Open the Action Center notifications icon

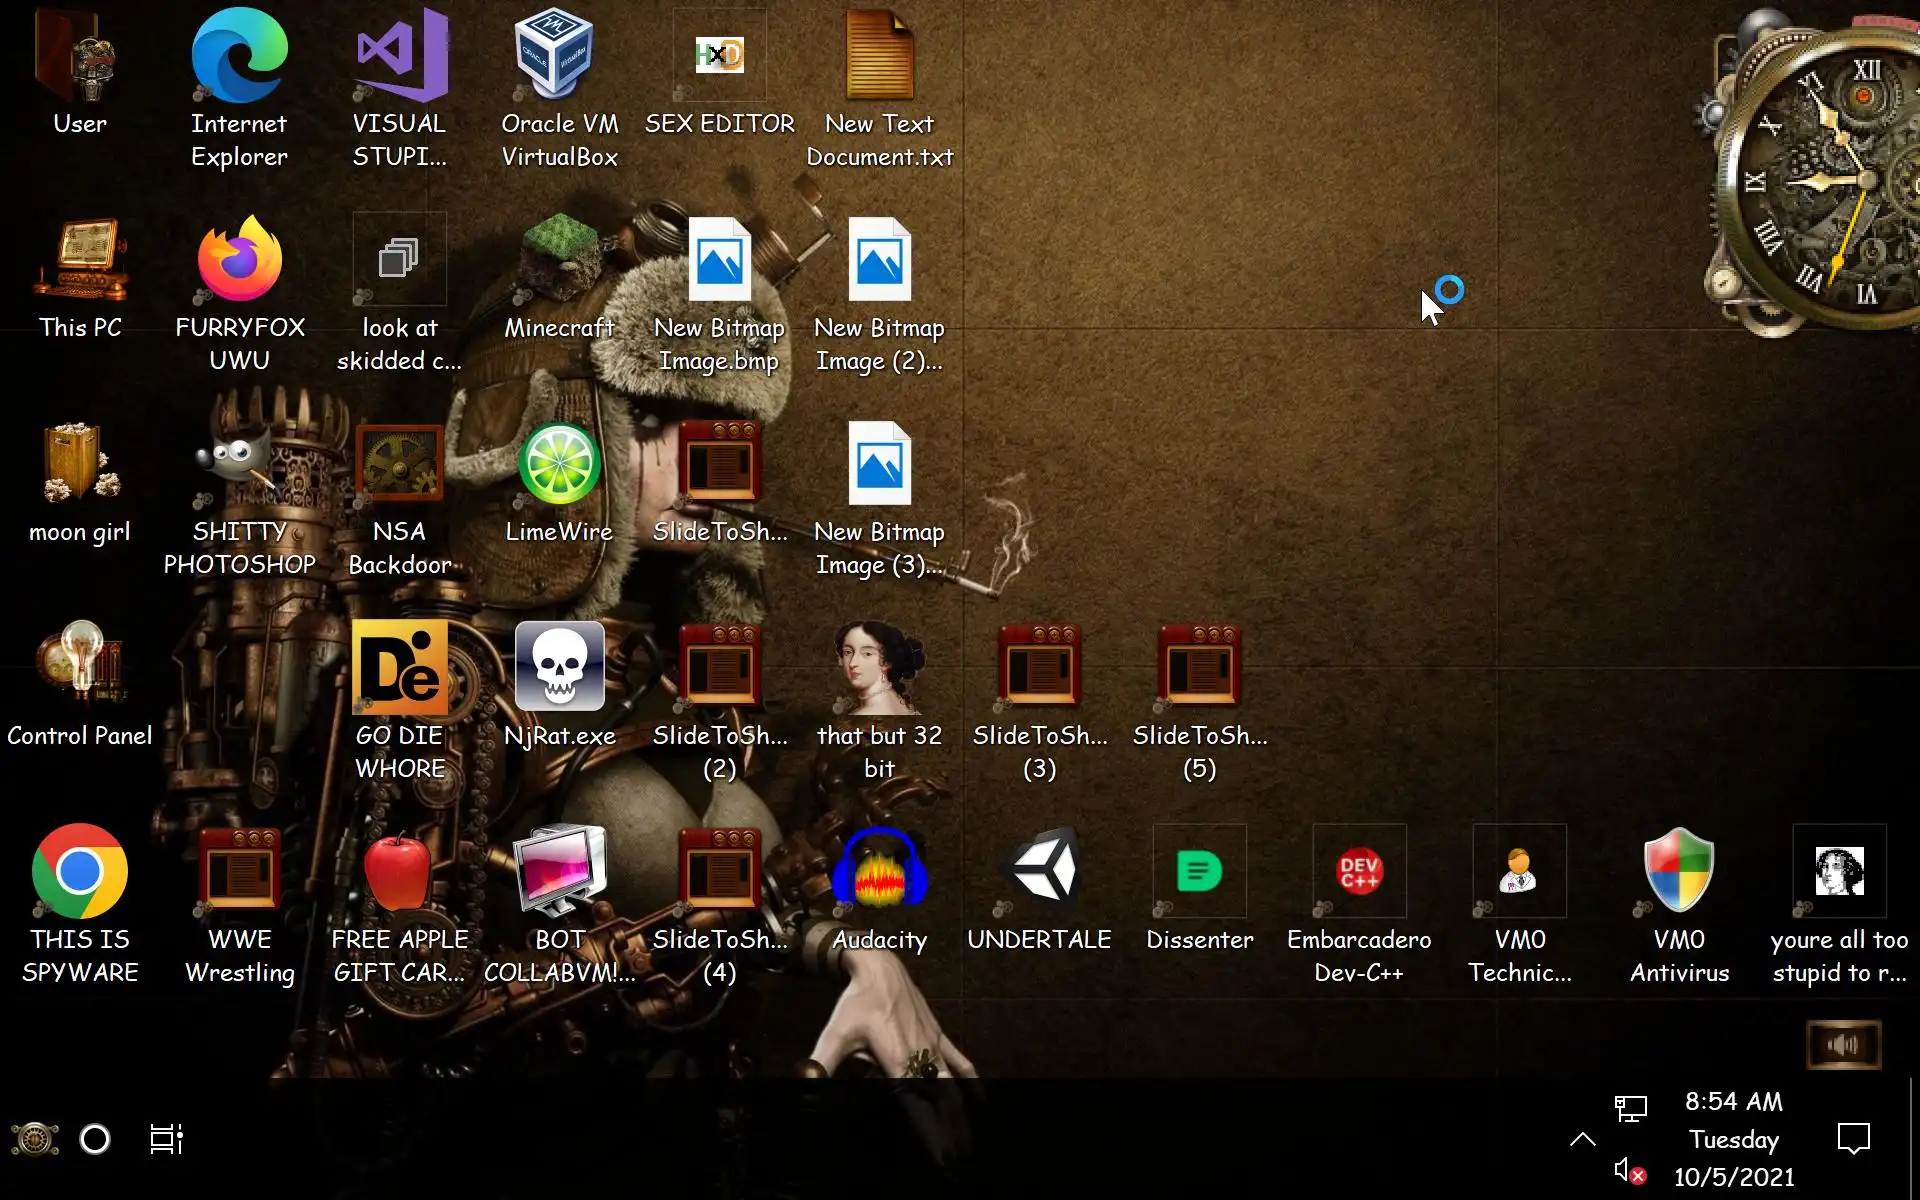[1853, 1139]
